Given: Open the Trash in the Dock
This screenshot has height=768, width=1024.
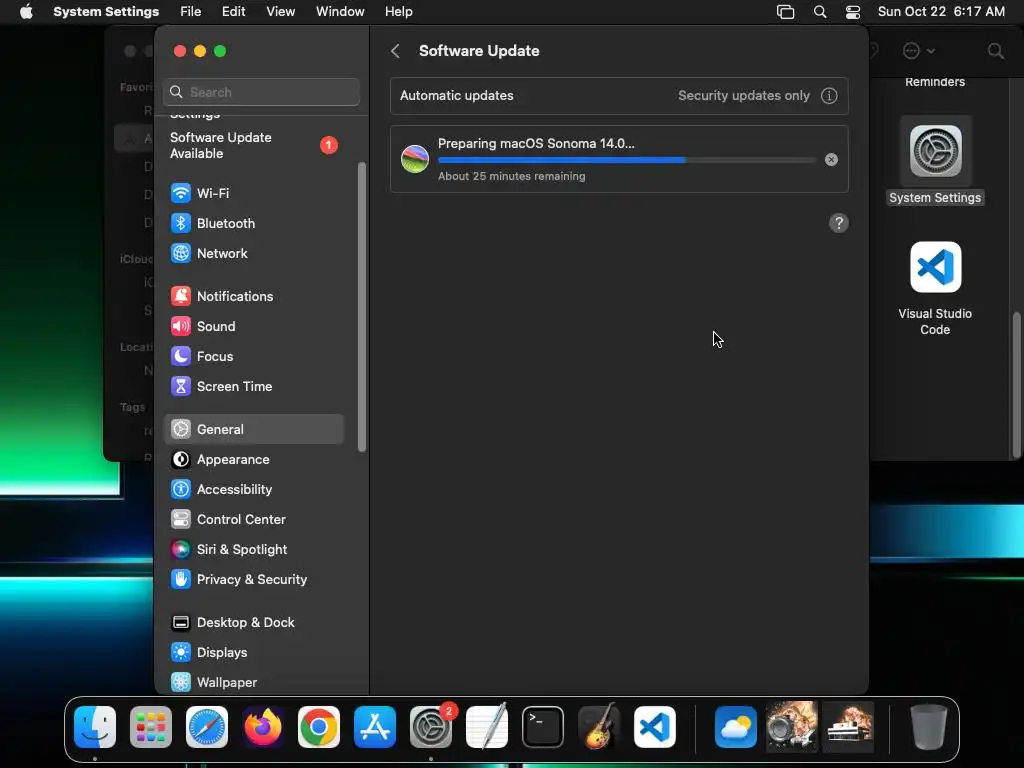Looking at the screenshot, I should (x=929, y=727).
